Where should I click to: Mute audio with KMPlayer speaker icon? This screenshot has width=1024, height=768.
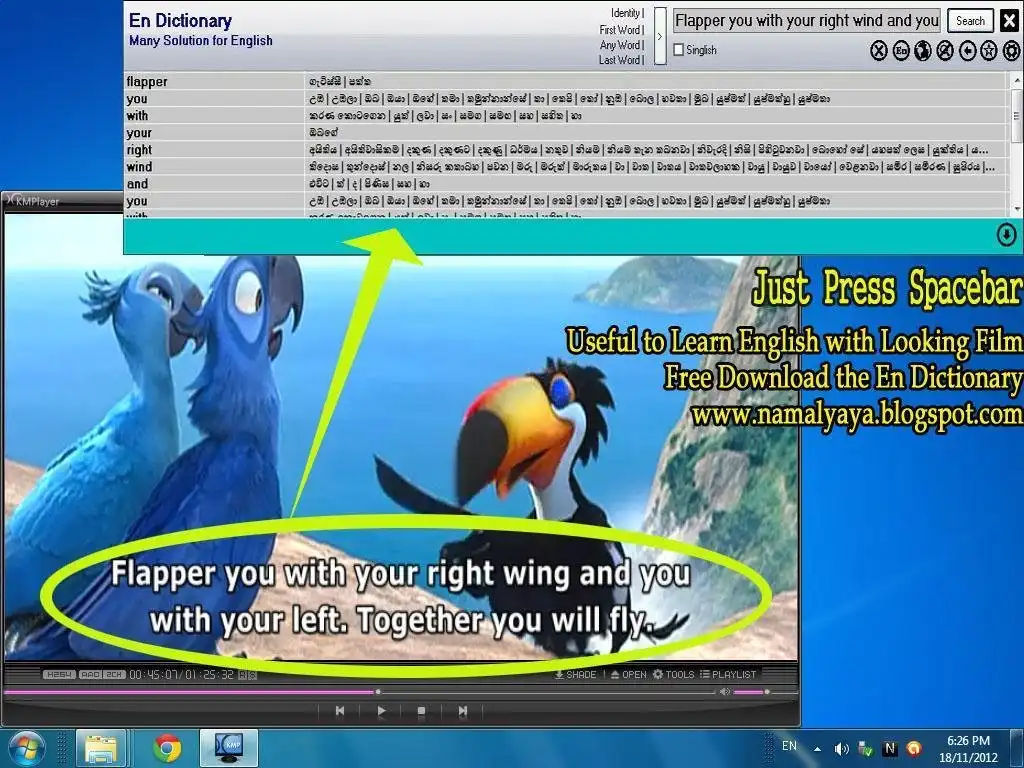pos(725,691)
